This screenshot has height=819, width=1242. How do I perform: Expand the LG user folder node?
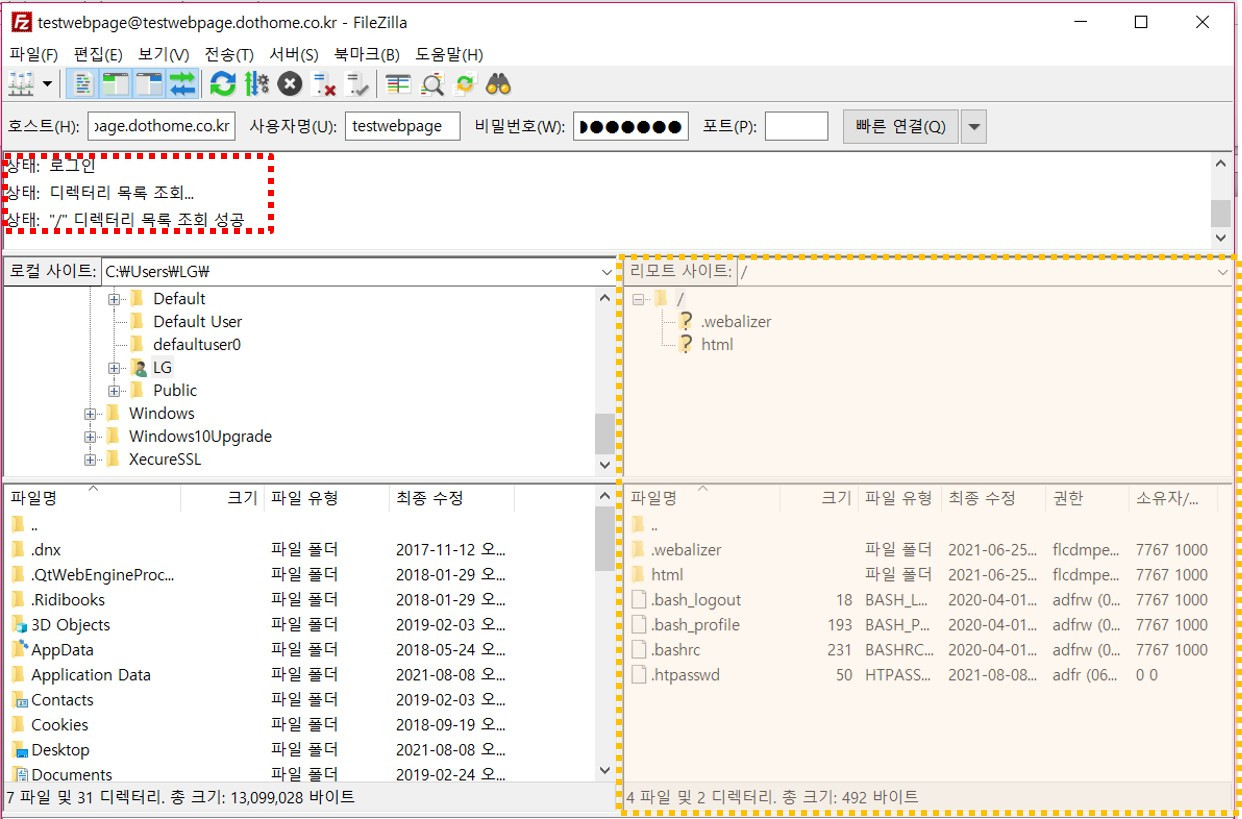114,368
